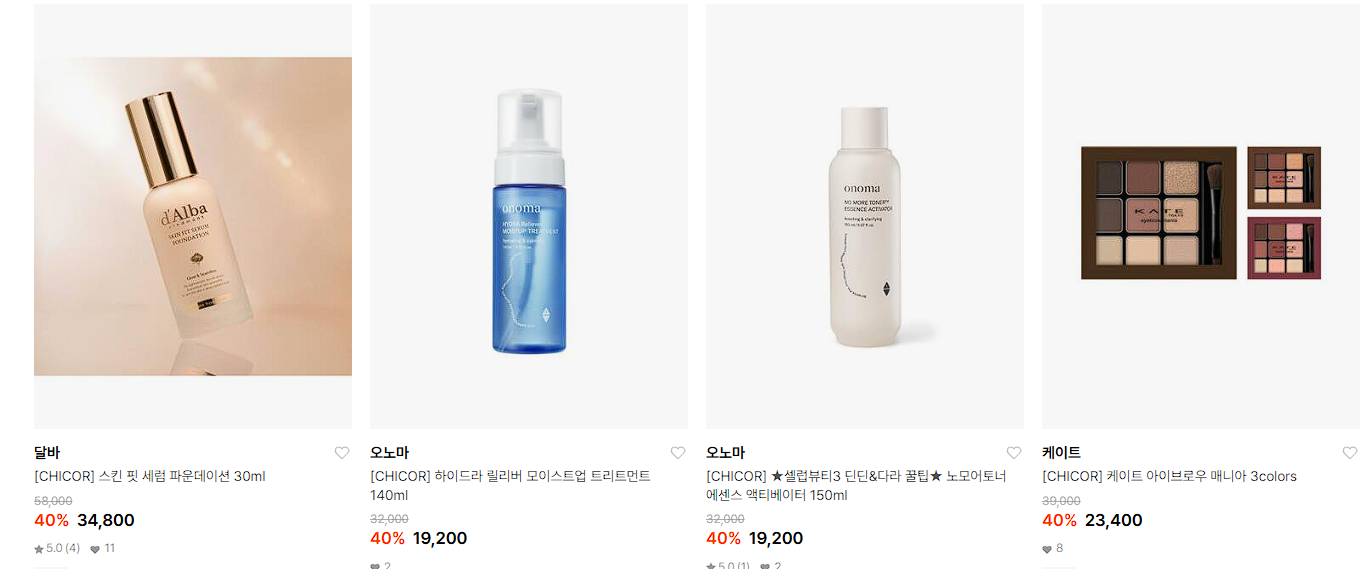Toggle wishlist heart for 케이트 아이브로우 매니아
This screenshot has width=1369, height=569.
[1350, 453]
